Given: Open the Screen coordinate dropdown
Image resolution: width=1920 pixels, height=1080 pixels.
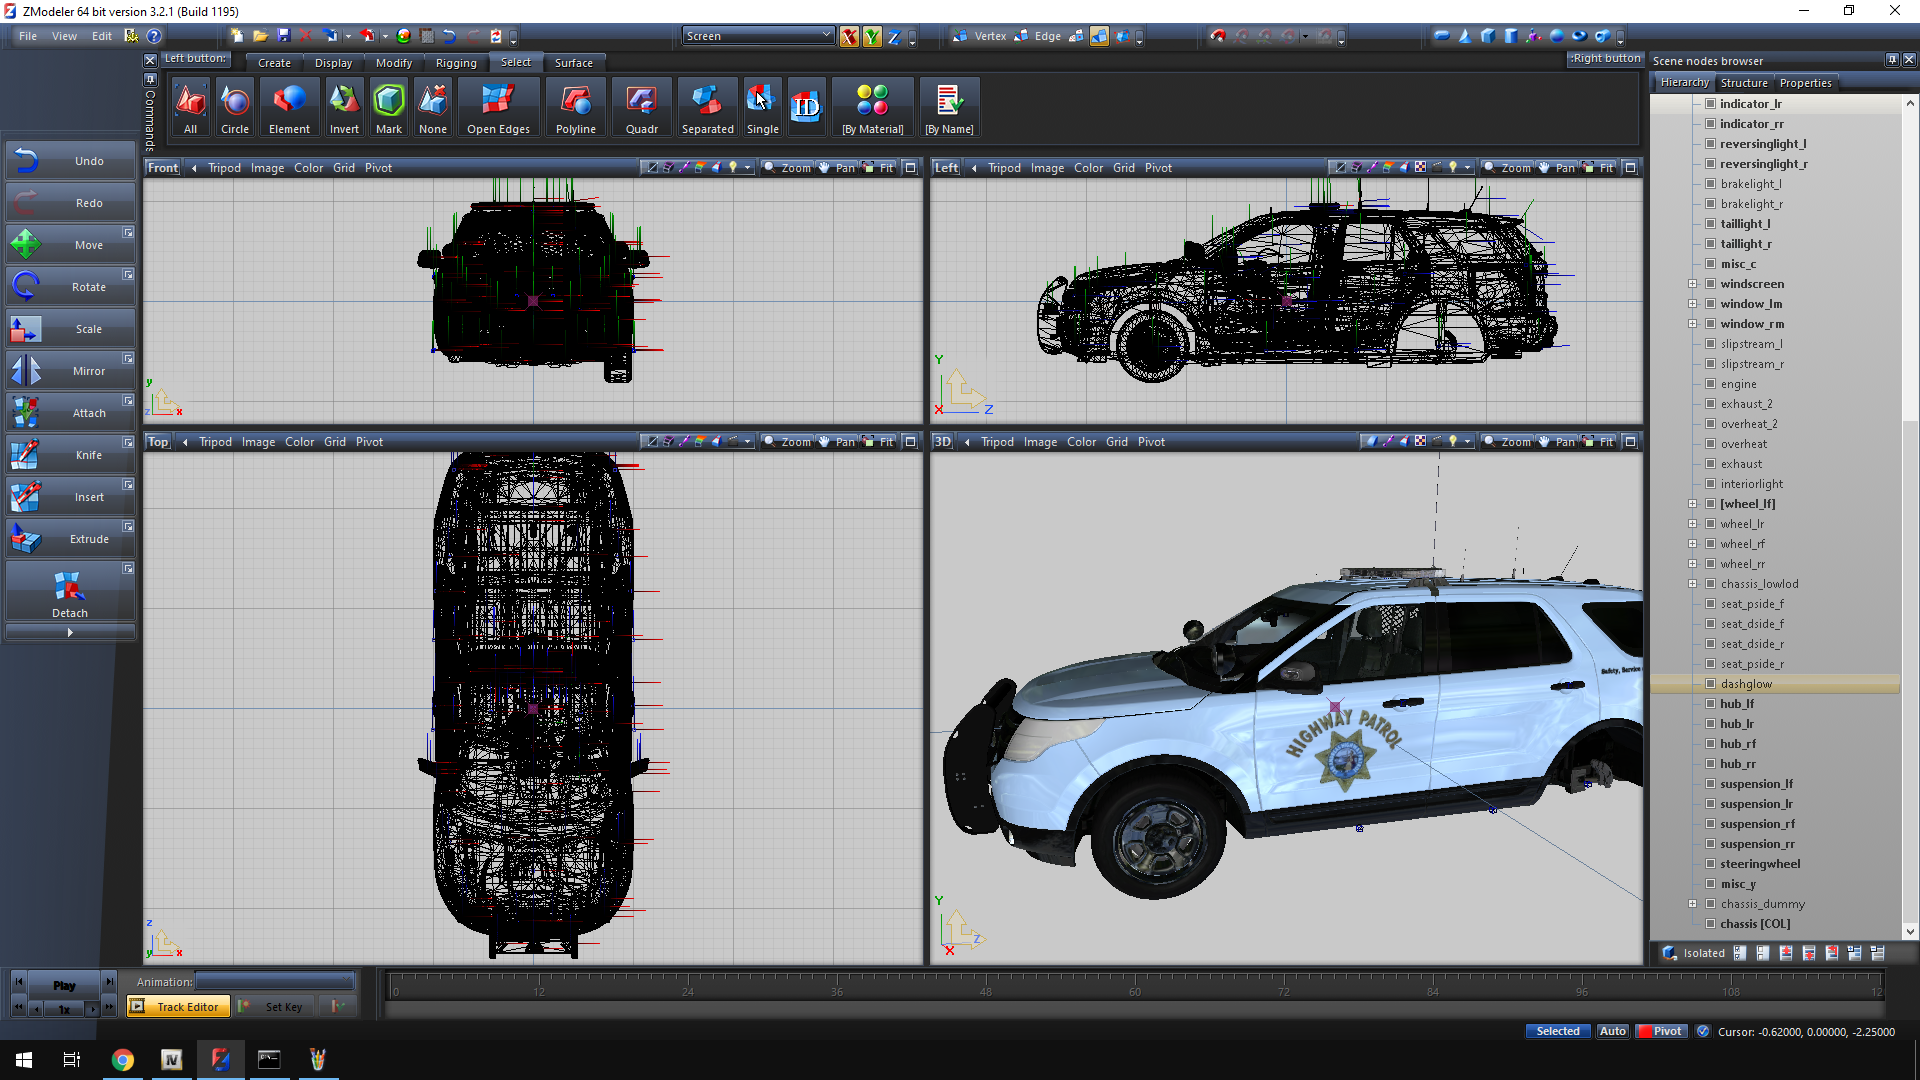Looking at the screenshot, I should [758, 36].
